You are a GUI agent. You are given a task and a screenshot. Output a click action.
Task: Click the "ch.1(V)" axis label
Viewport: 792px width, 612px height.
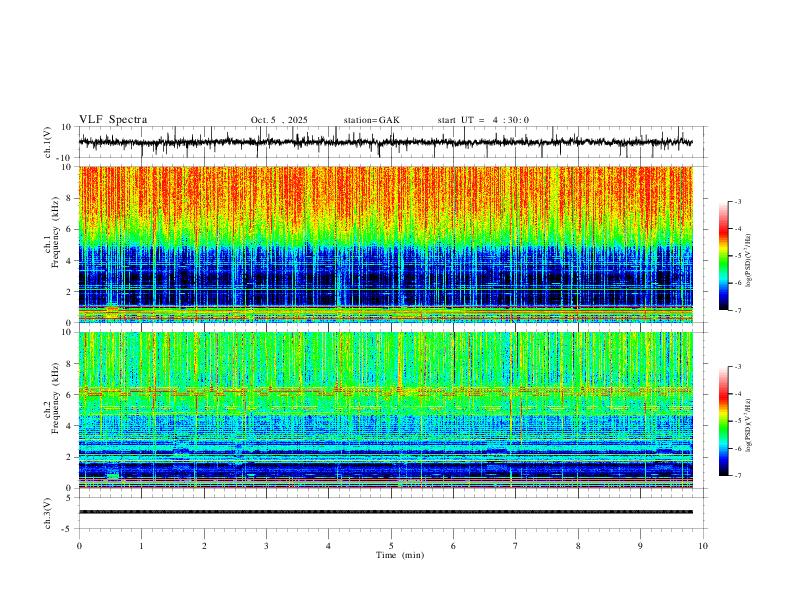tap(48, 142)
